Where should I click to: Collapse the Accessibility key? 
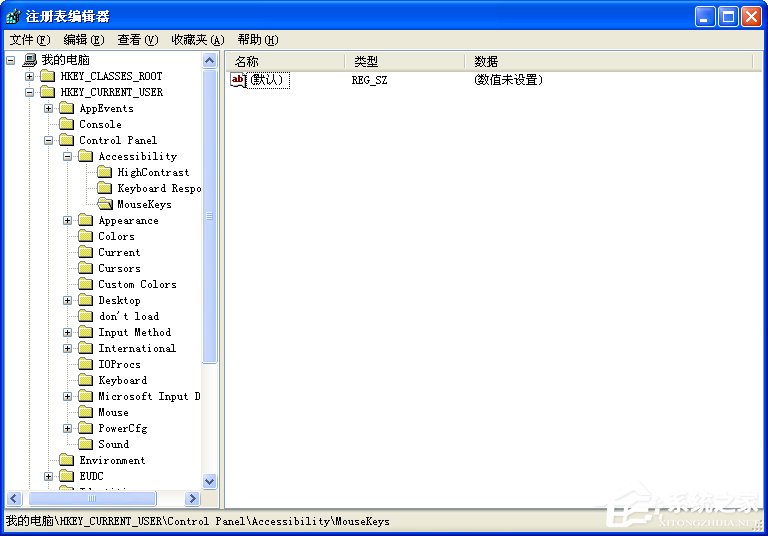pyautogui.click(x=68, y=156)
